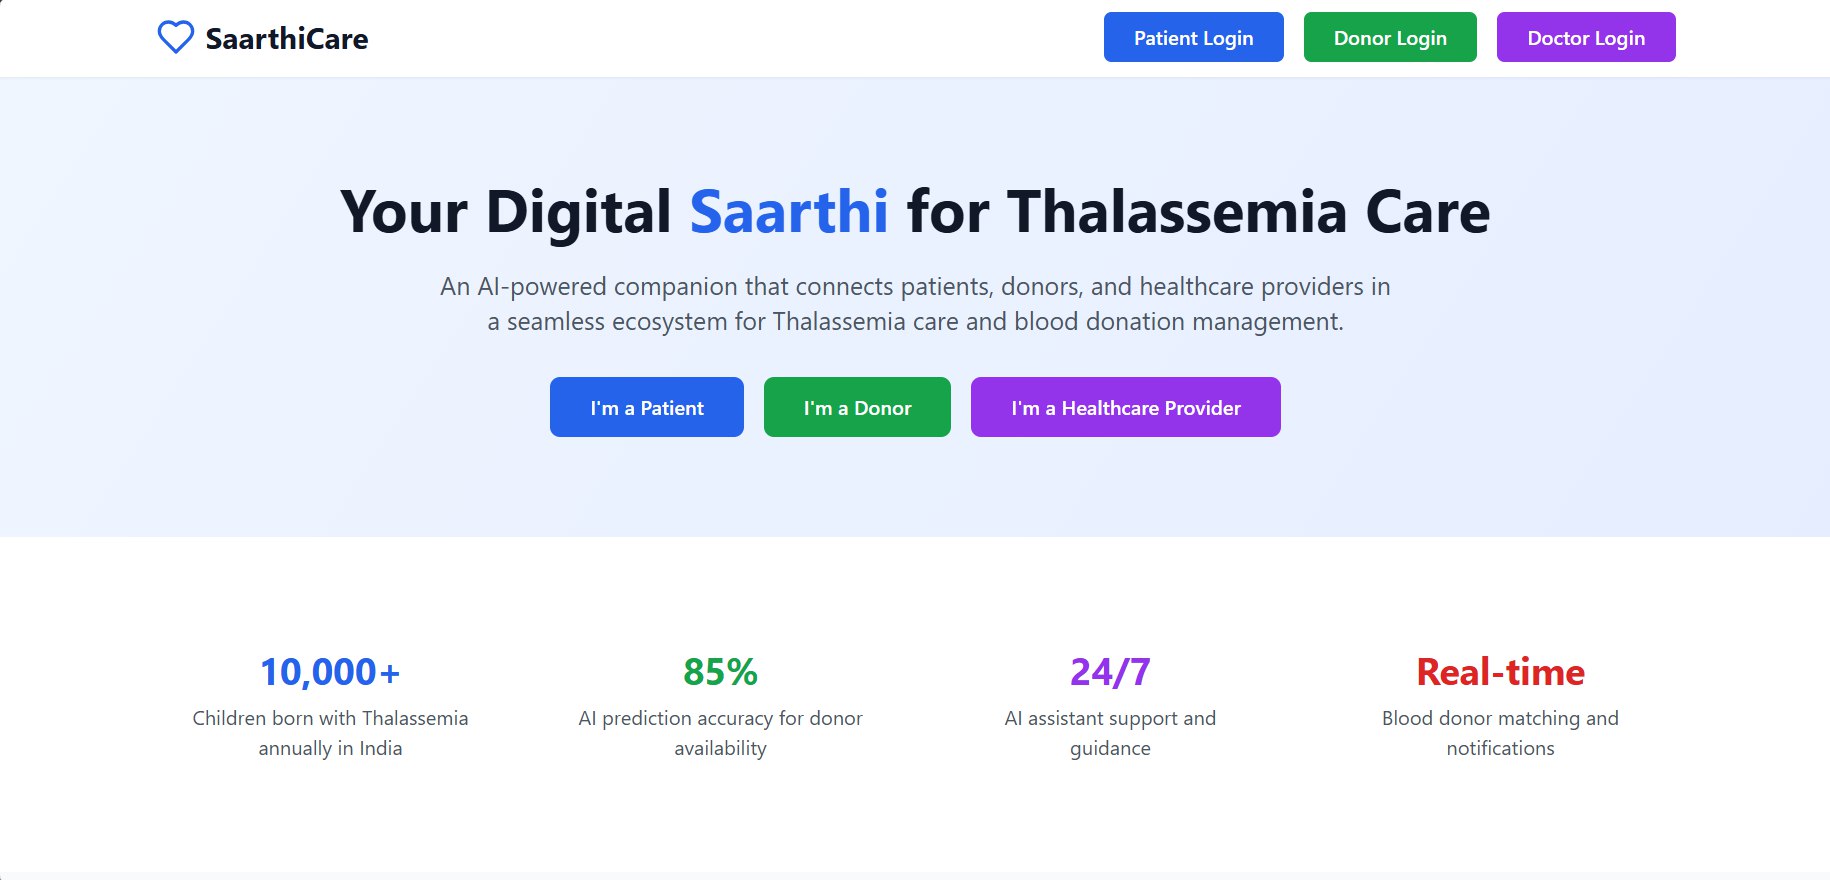Click the red Real-time statistic heading

pos(1500,672)
